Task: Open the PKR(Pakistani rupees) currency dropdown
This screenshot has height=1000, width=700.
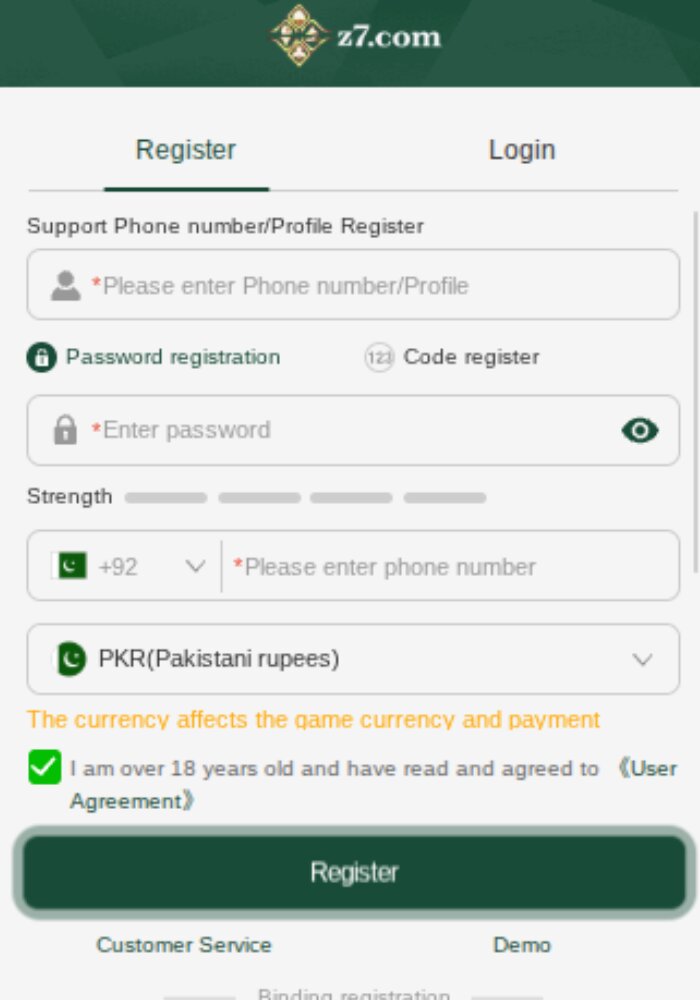Action: pos(353,659)
